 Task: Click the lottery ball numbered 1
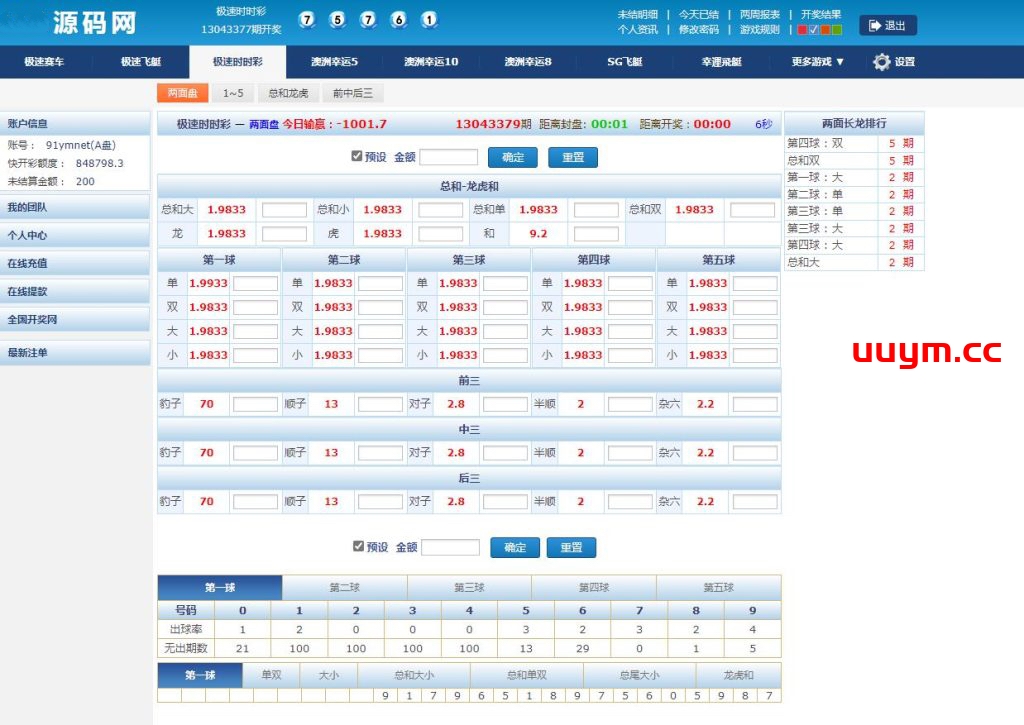click(x=431, y=19)
